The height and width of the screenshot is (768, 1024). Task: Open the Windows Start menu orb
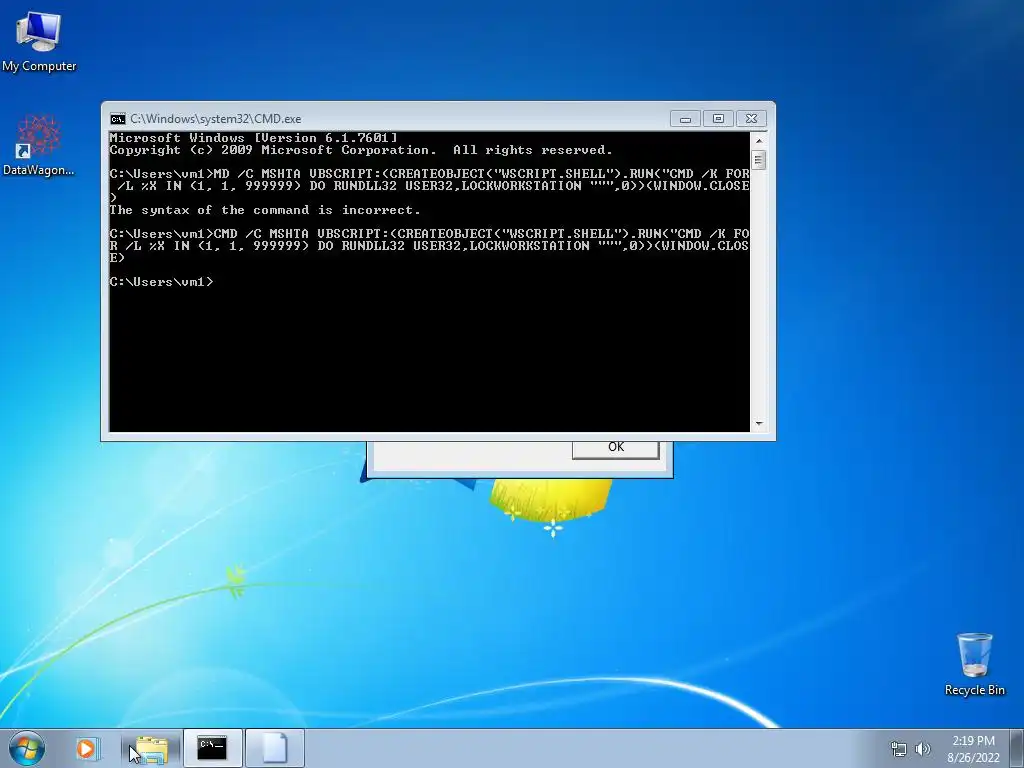(x=27, y=748)
